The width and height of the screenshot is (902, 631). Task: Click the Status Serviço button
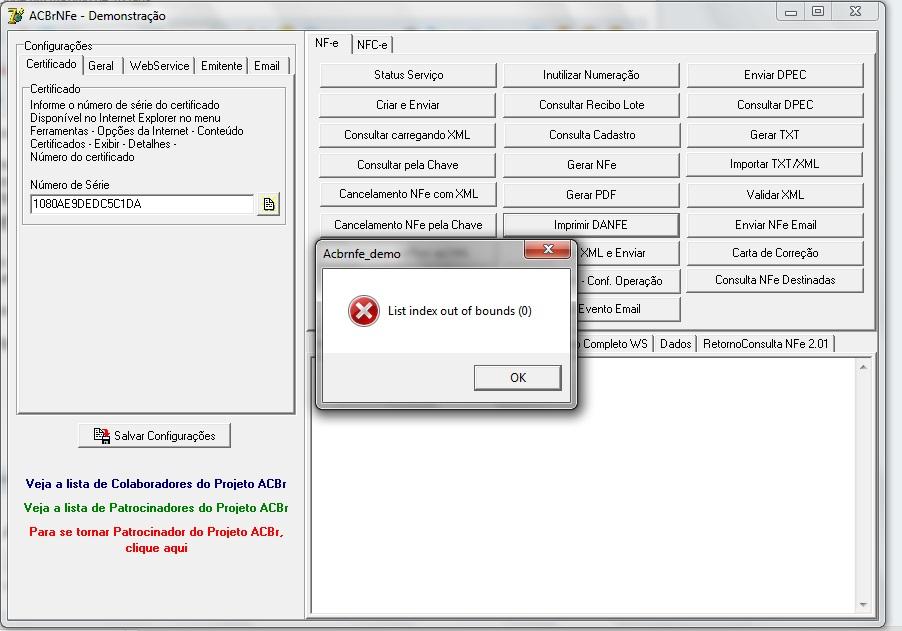coord(408,75)
